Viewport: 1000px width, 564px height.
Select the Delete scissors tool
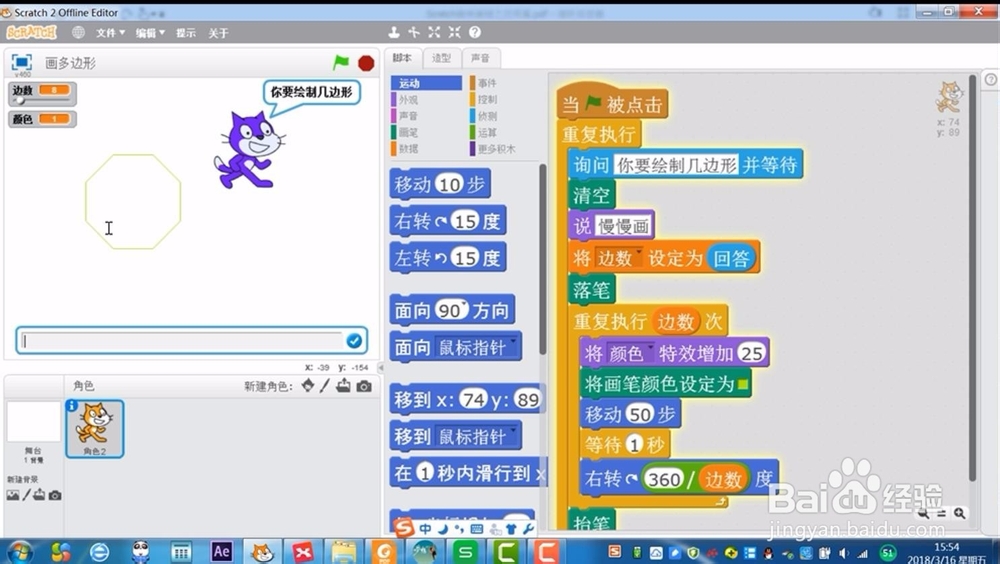[415, 33]
